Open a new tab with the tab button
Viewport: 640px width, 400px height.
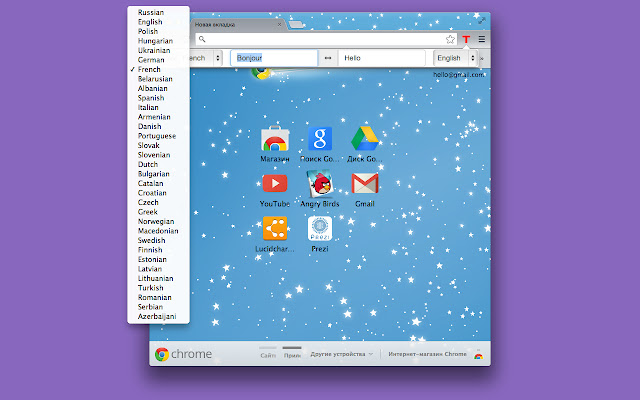coord(296,24)
